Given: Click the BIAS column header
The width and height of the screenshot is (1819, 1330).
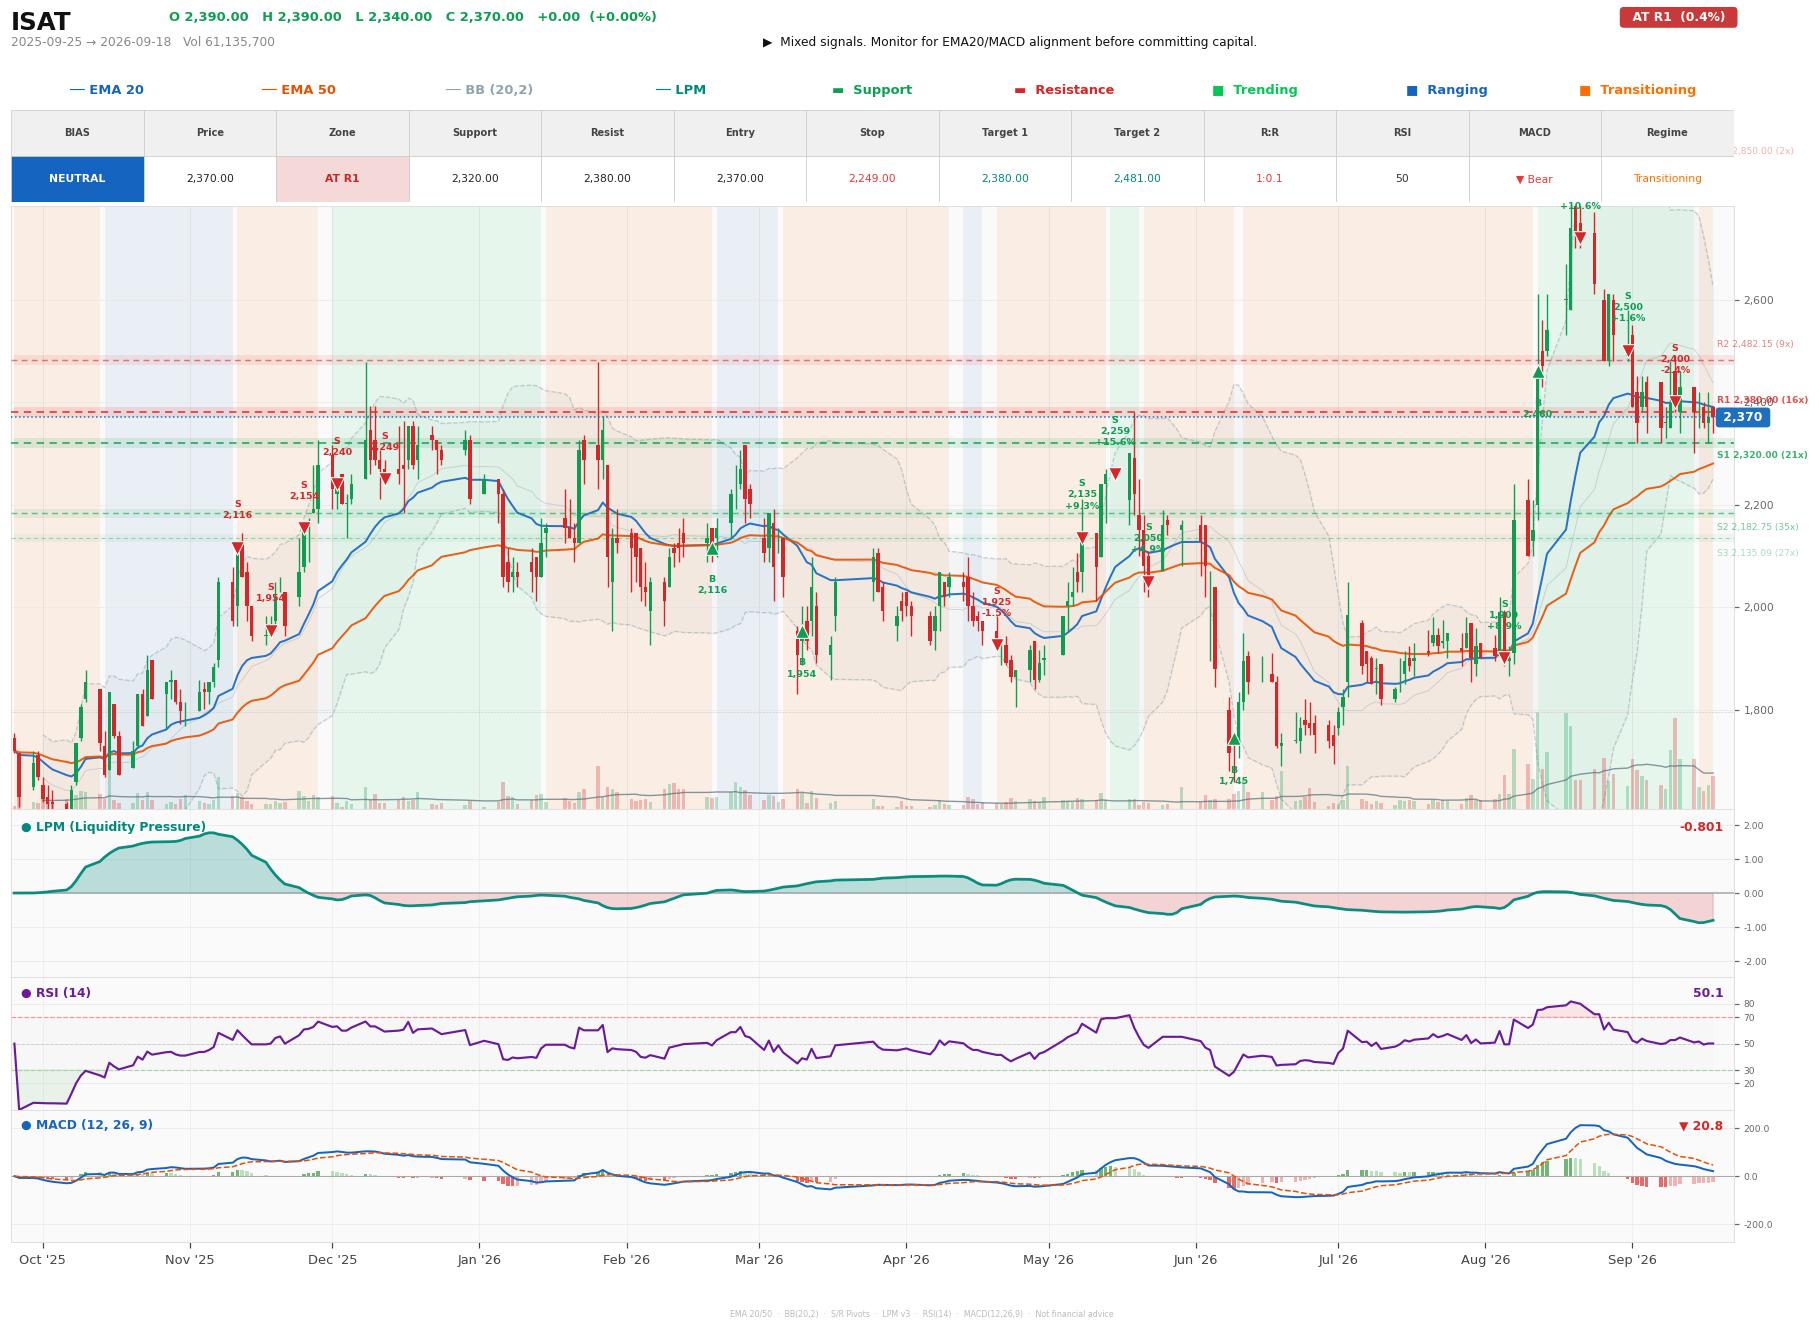Looking at the screenshot, I should [77, 133].
